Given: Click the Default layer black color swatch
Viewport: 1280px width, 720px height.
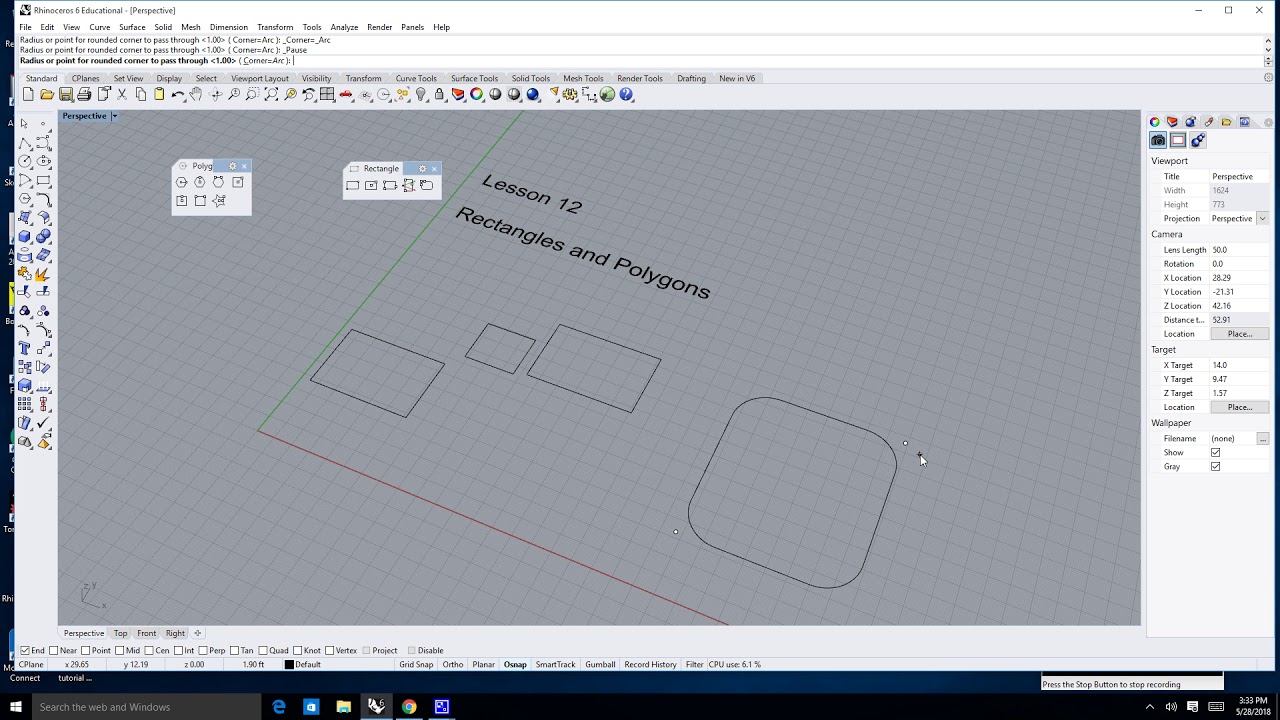Looking at the screenshot, I should tap(289, 665).
